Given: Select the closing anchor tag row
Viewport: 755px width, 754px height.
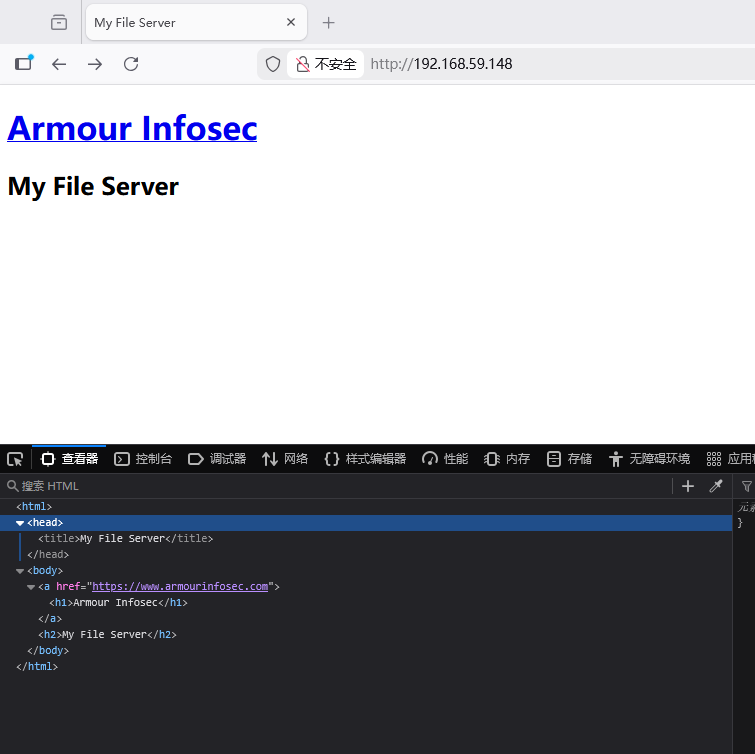Looking at the screenshot, I should [x=366, y=619].
